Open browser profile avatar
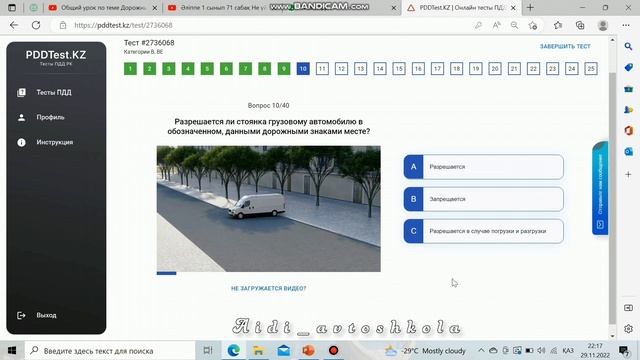The height and width of the screenshot is (360, 640). (x=602, y=25)
